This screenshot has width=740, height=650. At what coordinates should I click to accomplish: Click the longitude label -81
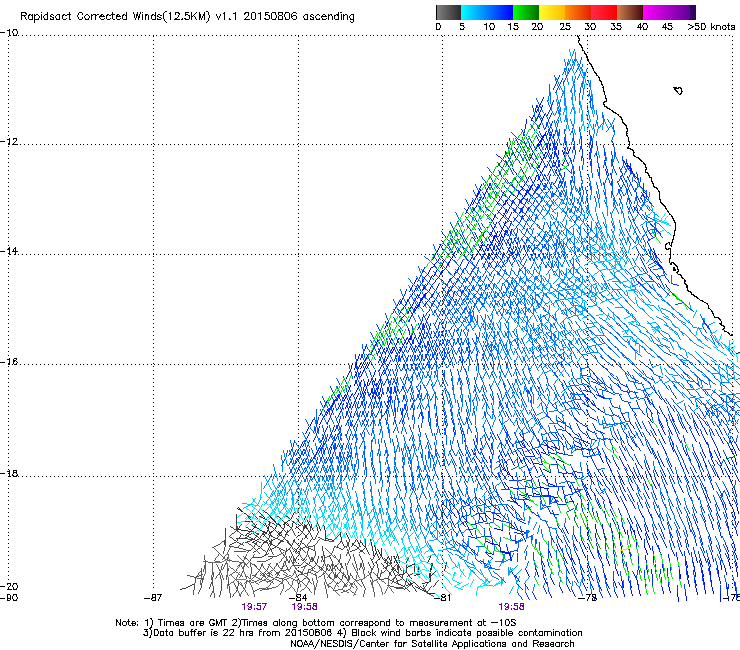point(442,598)
